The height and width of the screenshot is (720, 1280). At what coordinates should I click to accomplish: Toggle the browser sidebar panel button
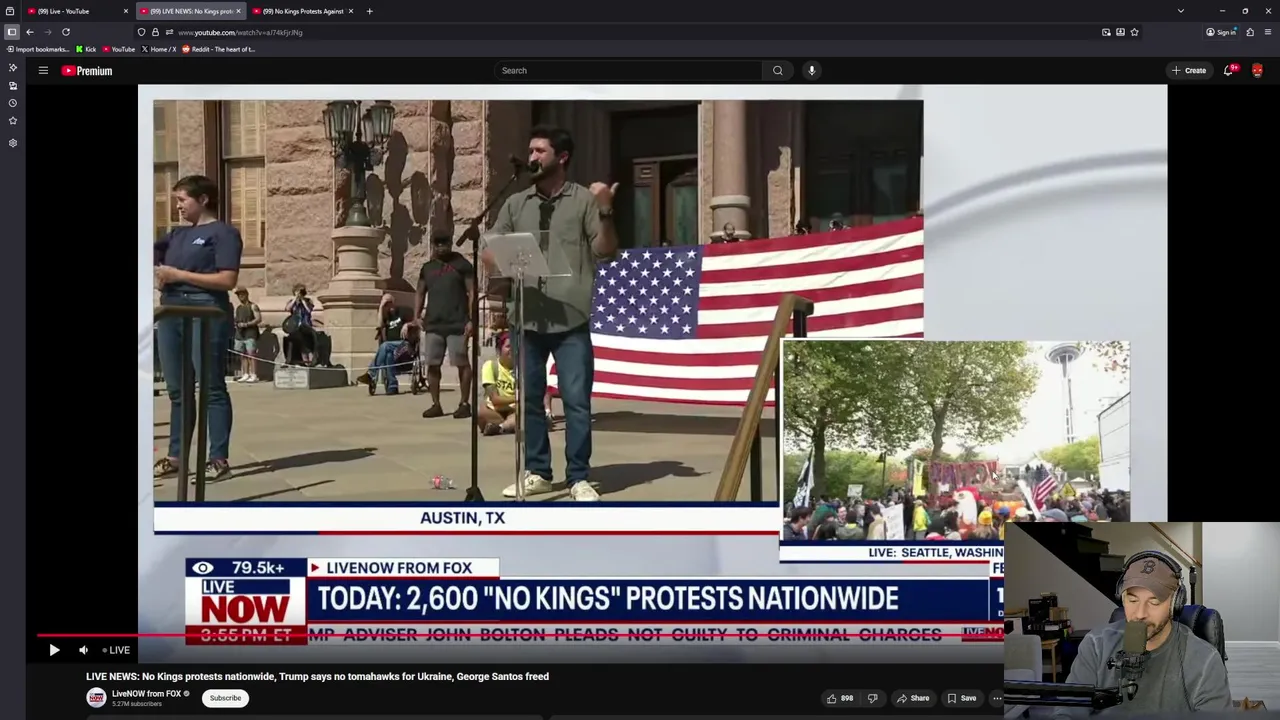[x=11, y=32]
